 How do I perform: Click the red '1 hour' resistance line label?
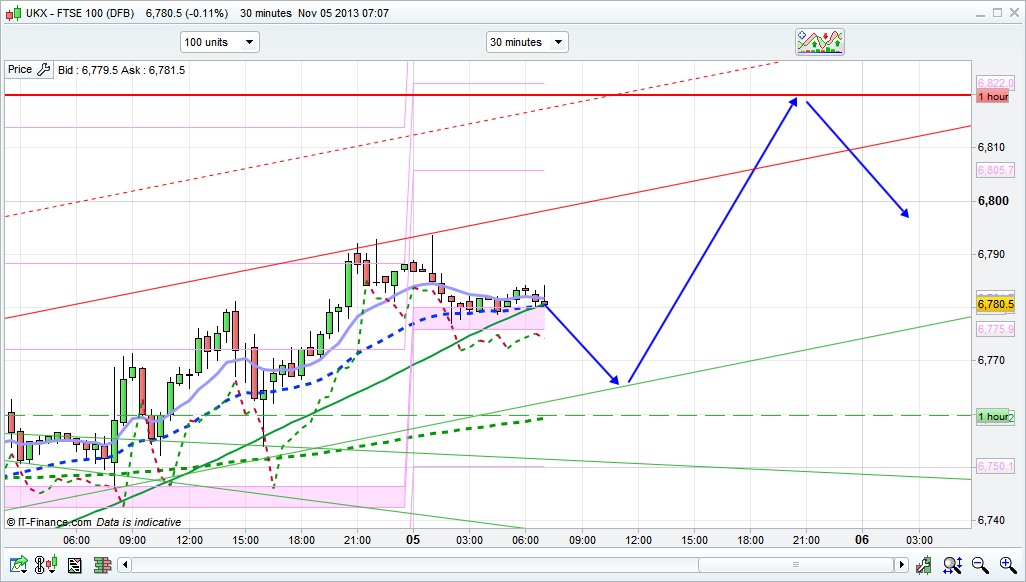(x=992, y=96)
